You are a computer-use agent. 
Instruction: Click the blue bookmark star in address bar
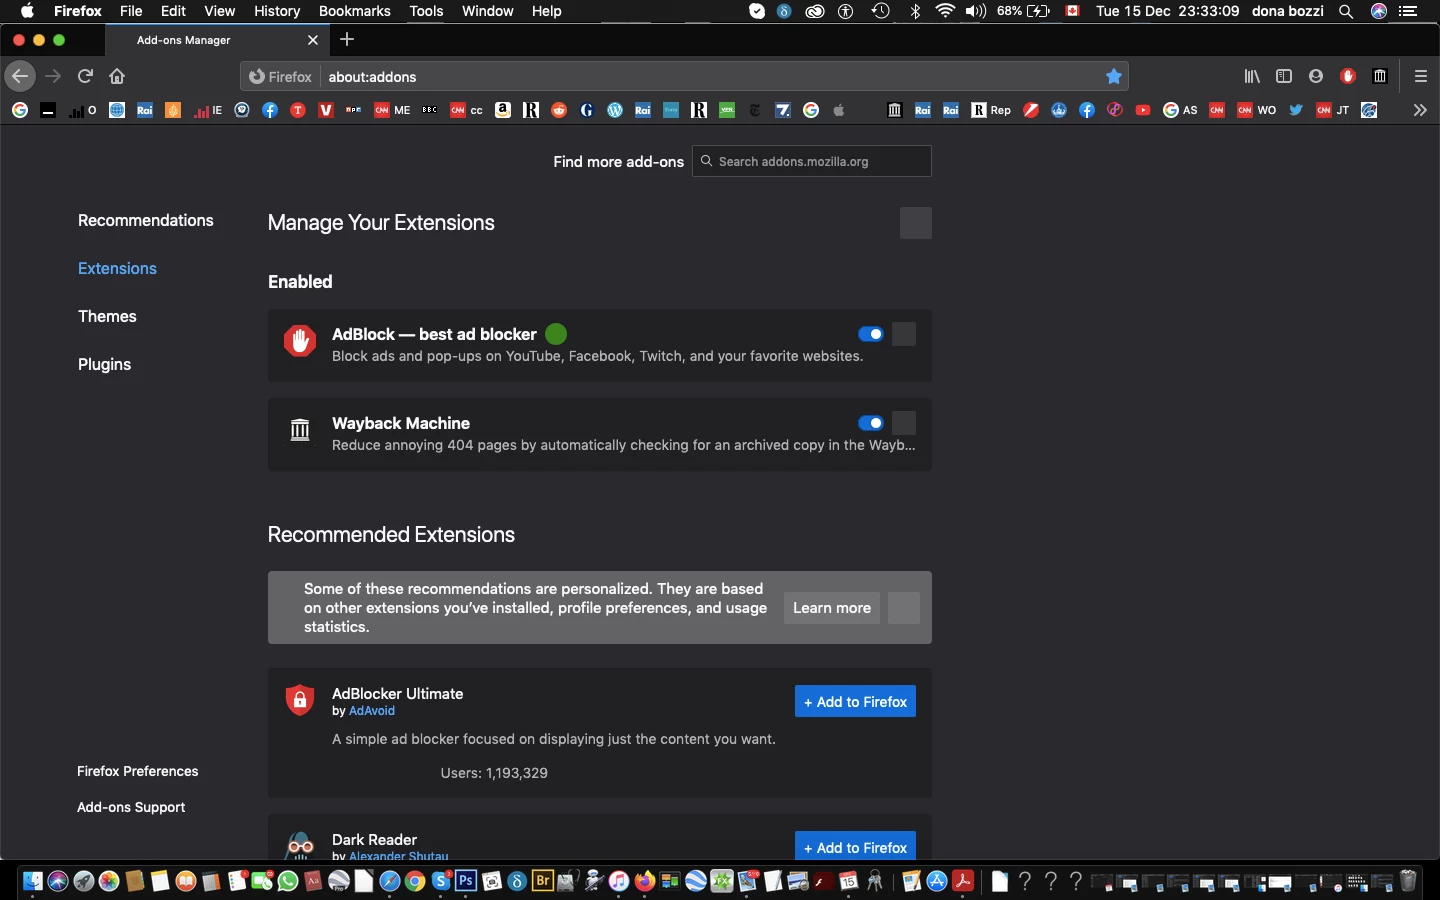coord(1114,76)
